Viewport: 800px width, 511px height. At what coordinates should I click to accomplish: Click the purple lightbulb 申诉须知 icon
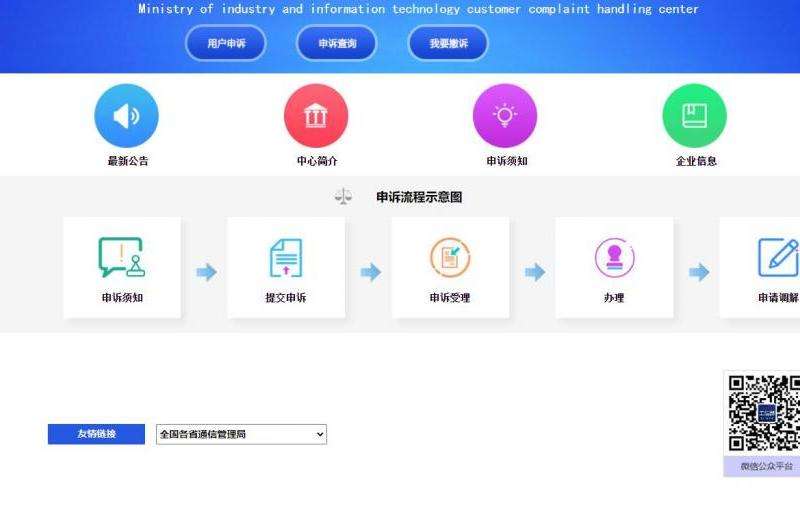(505, 116)
